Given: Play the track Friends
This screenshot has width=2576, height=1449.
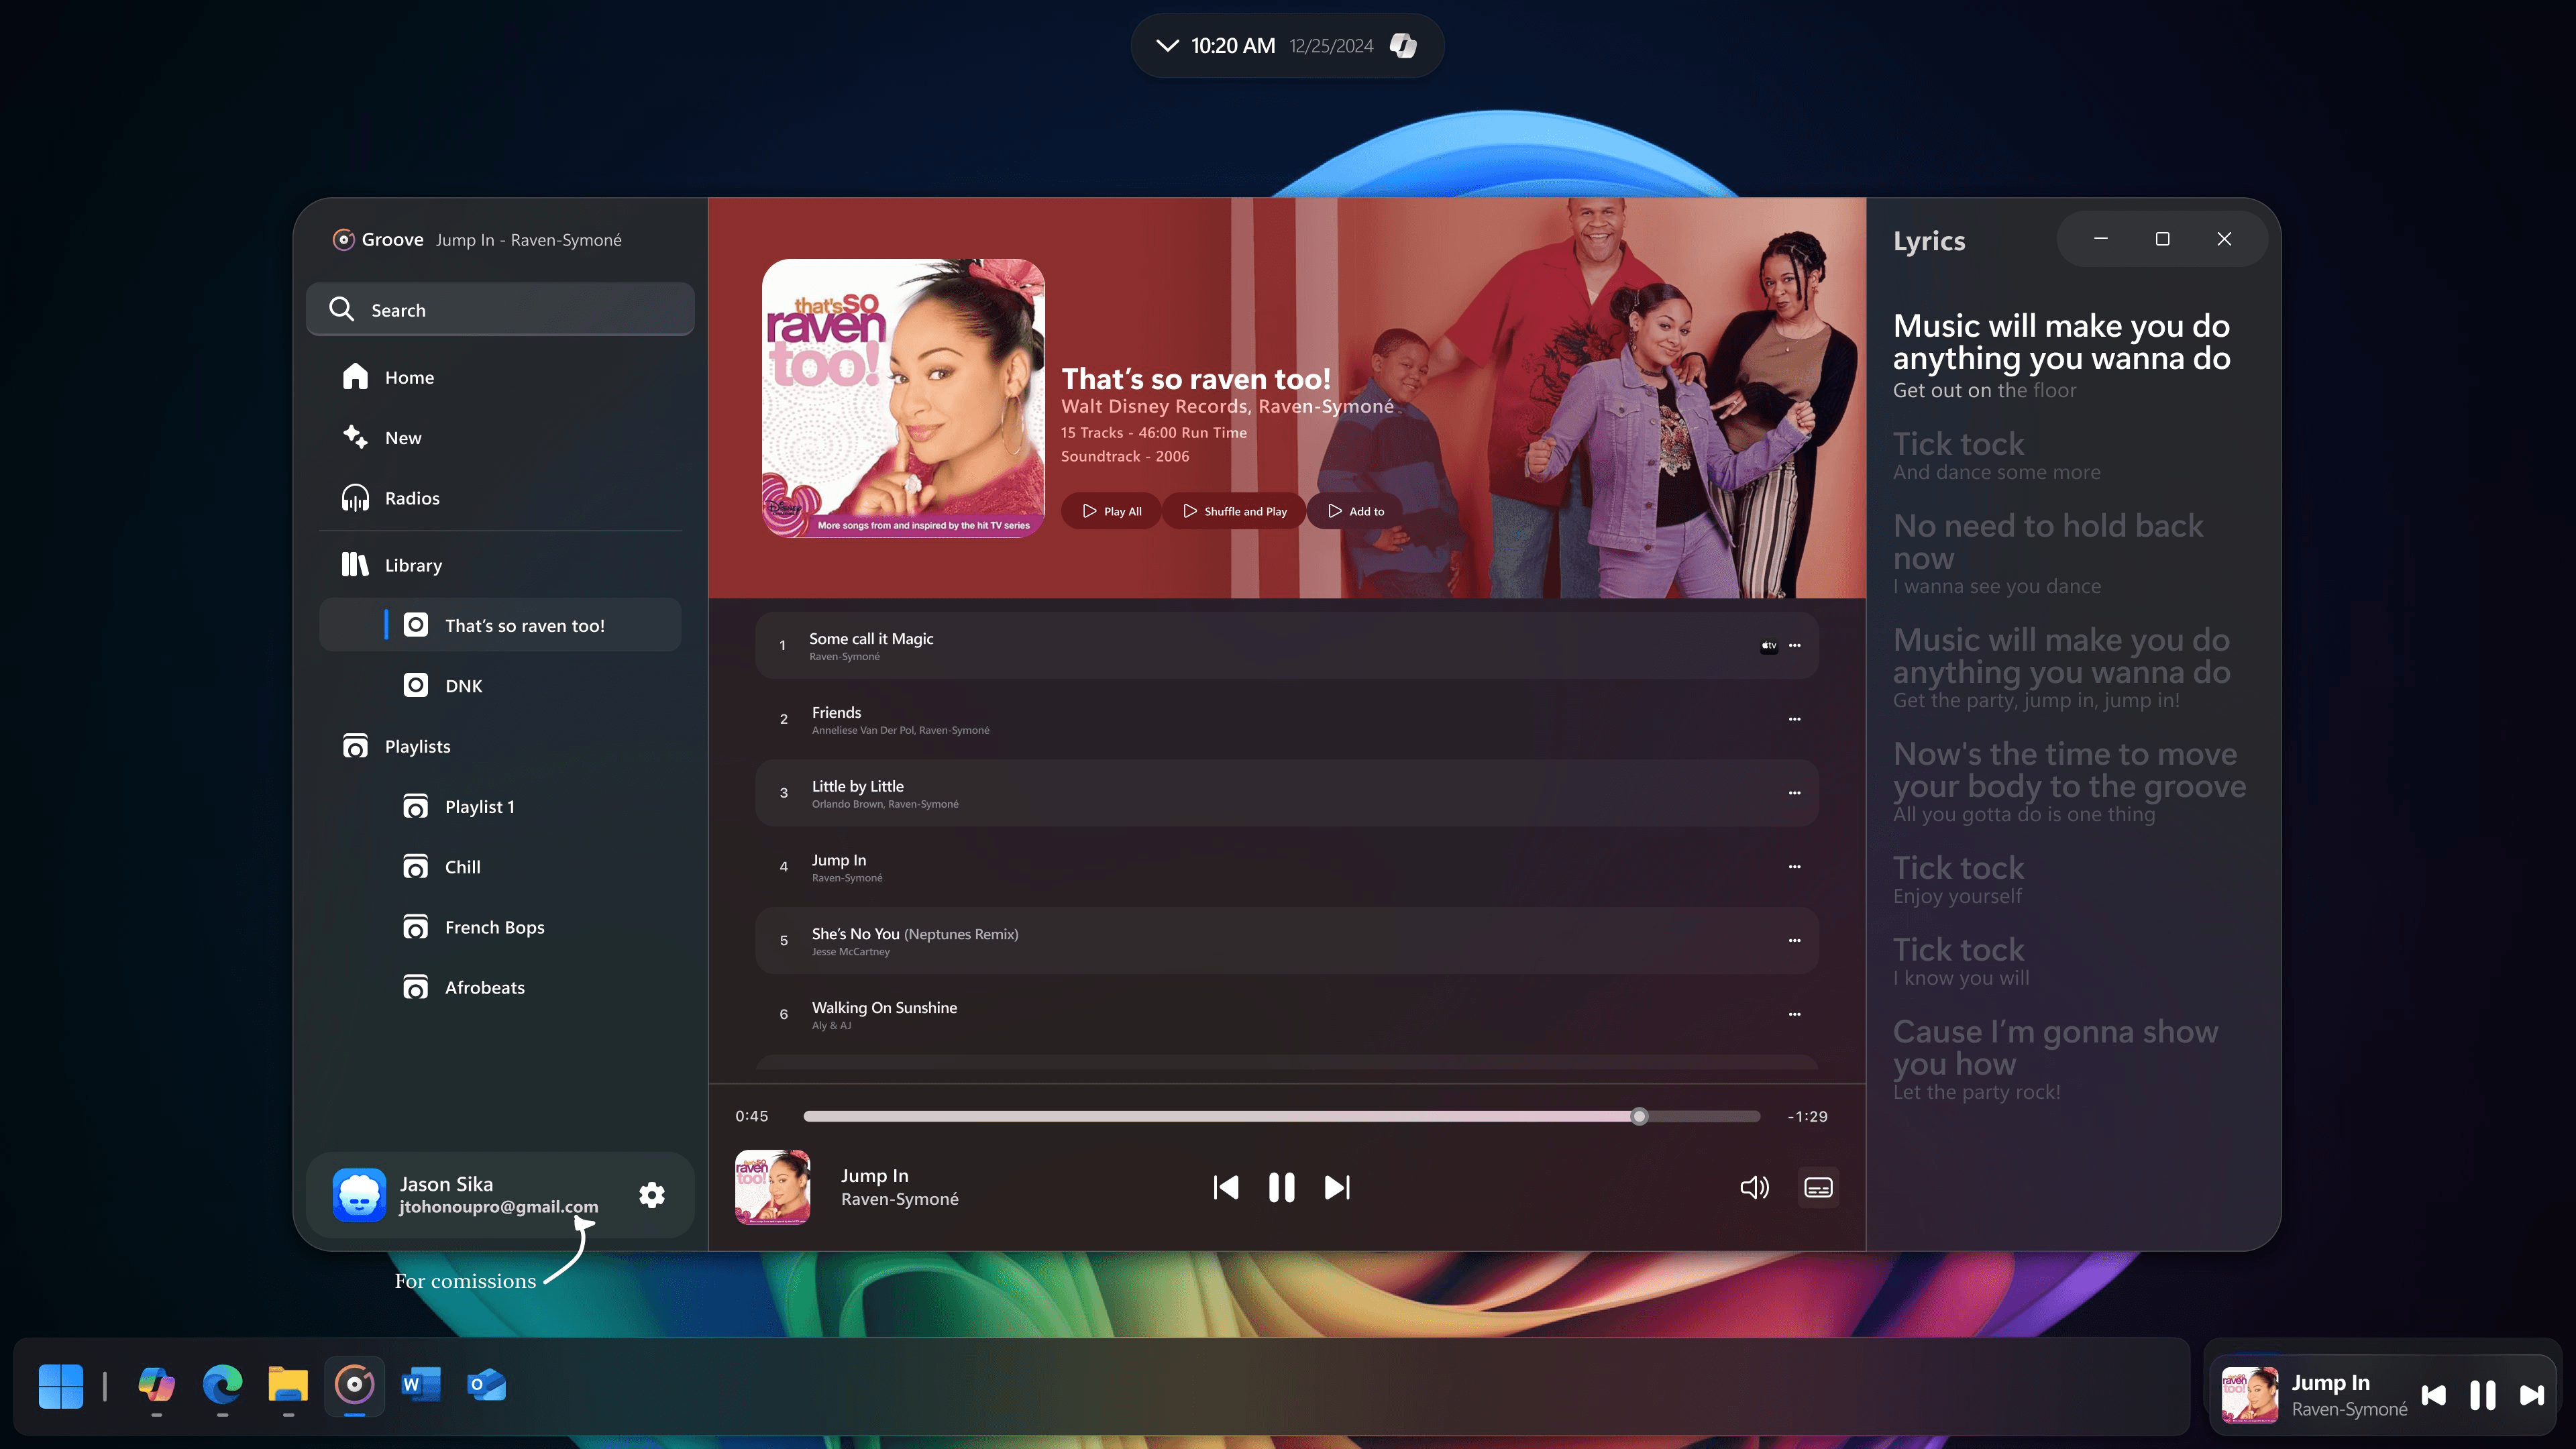Looking at the screenshot, I should (1287, 719).
